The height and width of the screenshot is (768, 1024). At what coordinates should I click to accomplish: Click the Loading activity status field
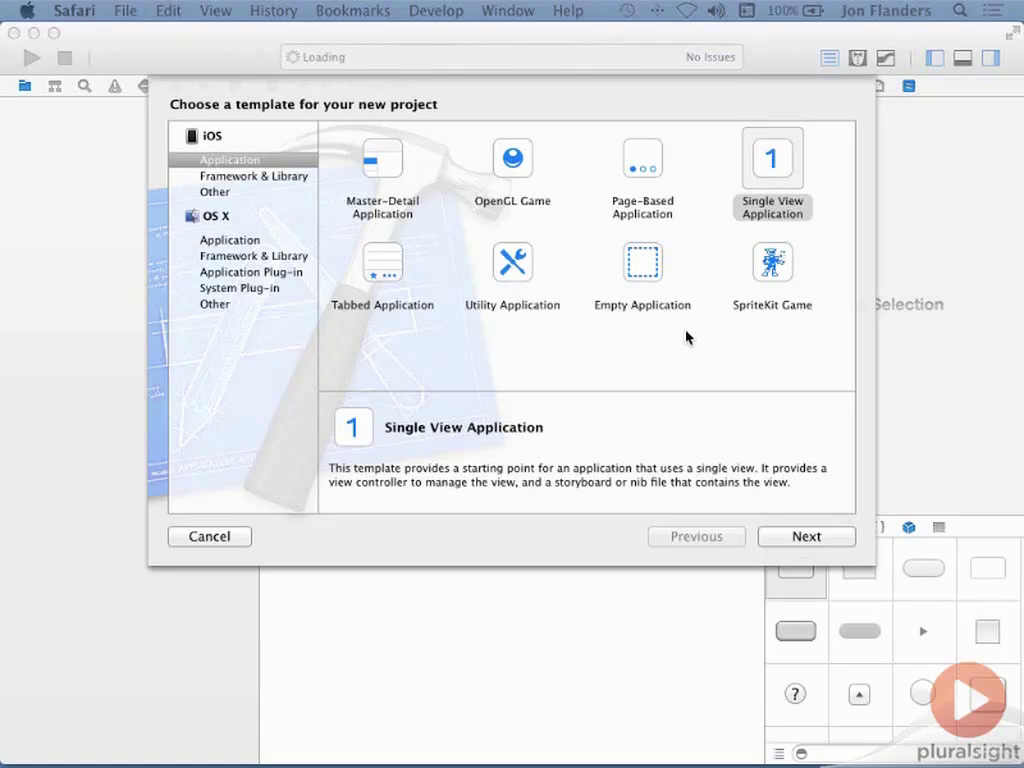coord(511,57)
